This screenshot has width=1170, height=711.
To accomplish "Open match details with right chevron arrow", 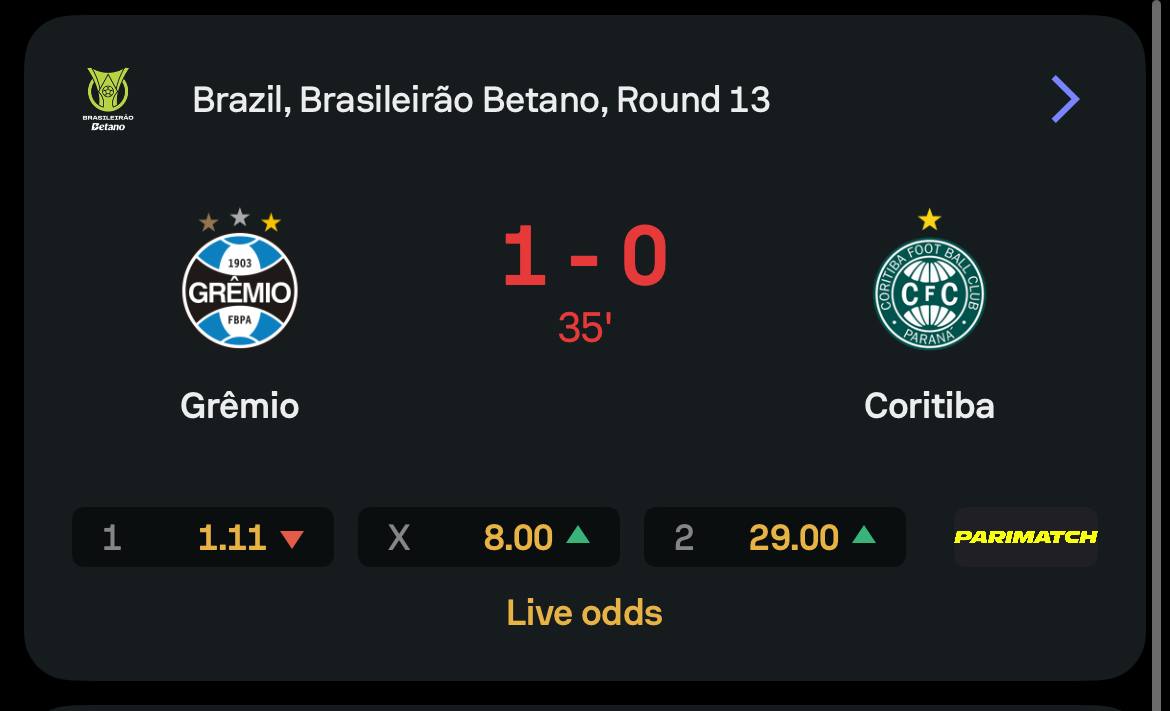I will 1065,99.
